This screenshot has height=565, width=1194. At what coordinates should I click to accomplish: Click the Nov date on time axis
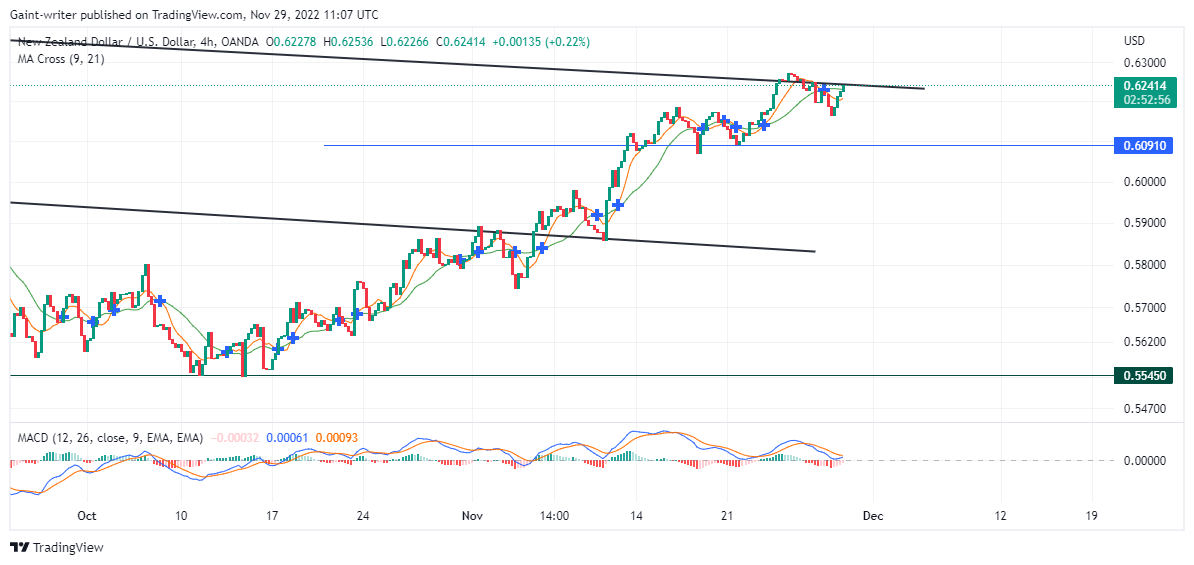click(472, 516)
